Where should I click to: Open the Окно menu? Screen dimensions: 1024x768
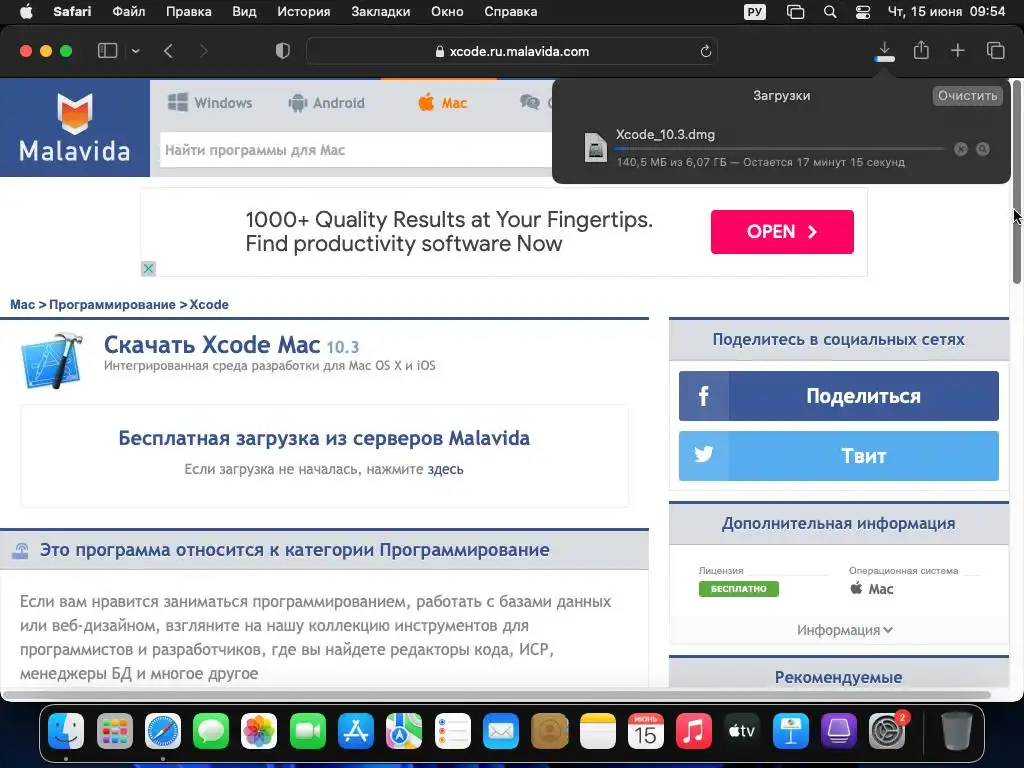[447, 12]
